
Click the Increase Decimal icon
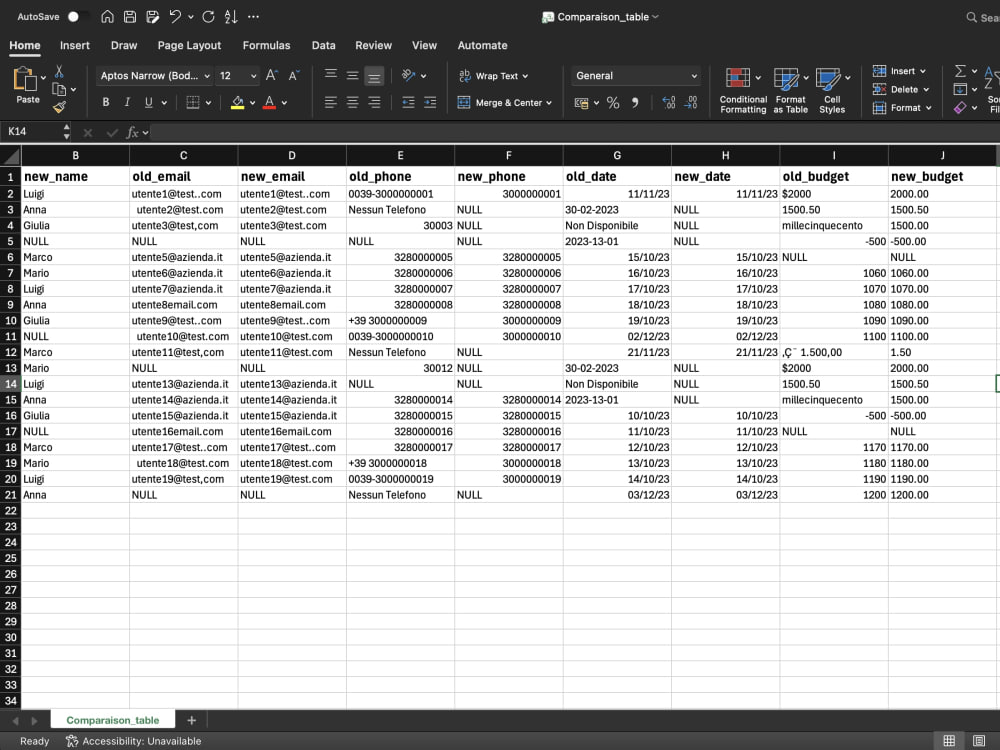[668, 102]
